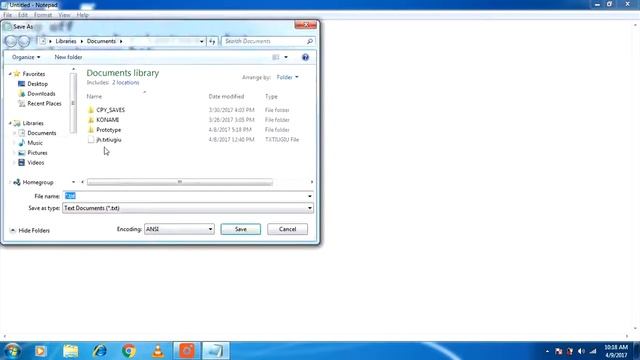Sort by Type column header
This screenshot has width=640, height=360.
point(271,96)
